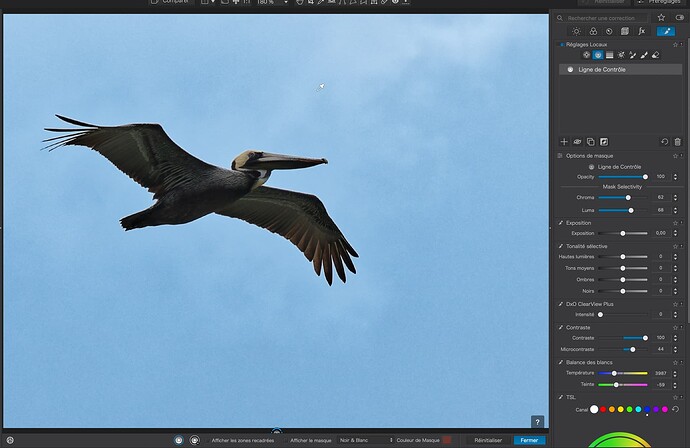Select the Eraser local adjustment tool

click(655, 55)
